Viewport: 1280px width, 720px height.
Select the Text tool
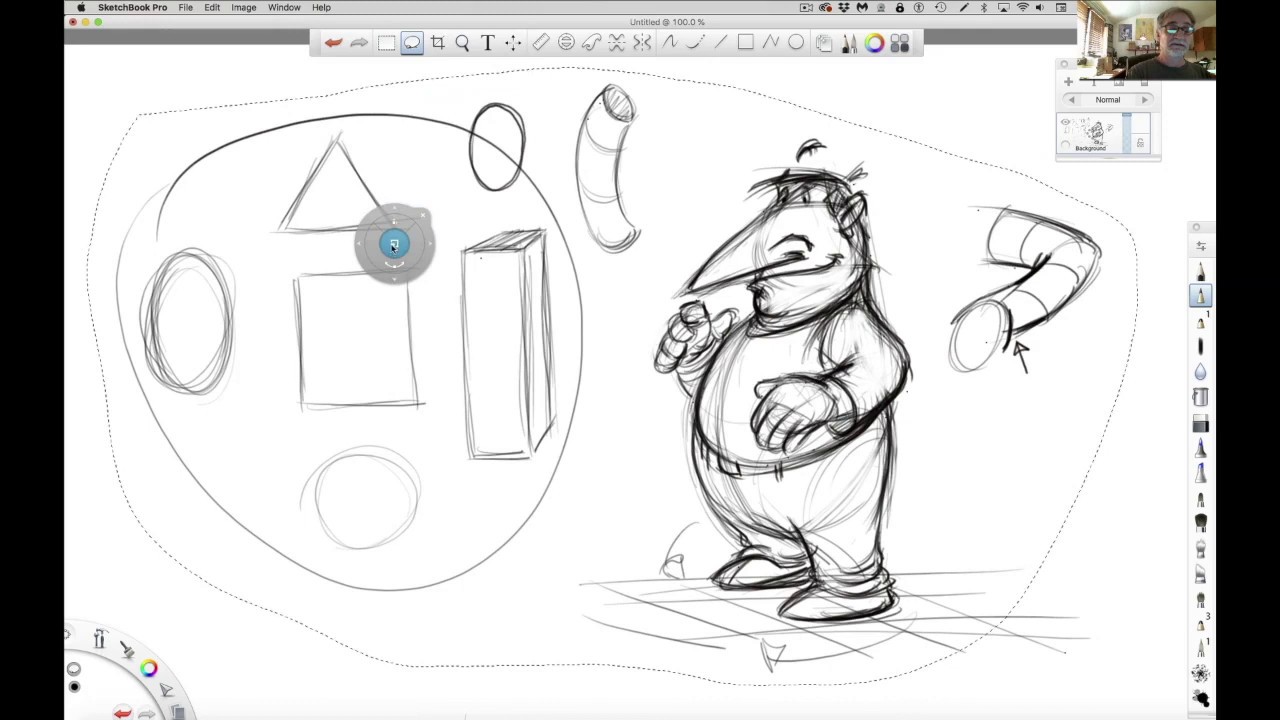pos(487,43)
